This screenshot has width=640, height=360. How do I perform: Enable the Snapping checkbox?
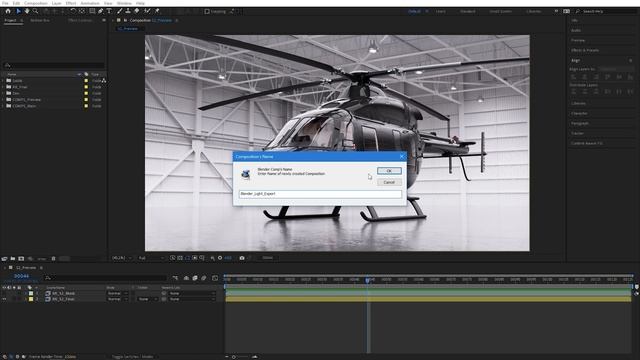207,11
